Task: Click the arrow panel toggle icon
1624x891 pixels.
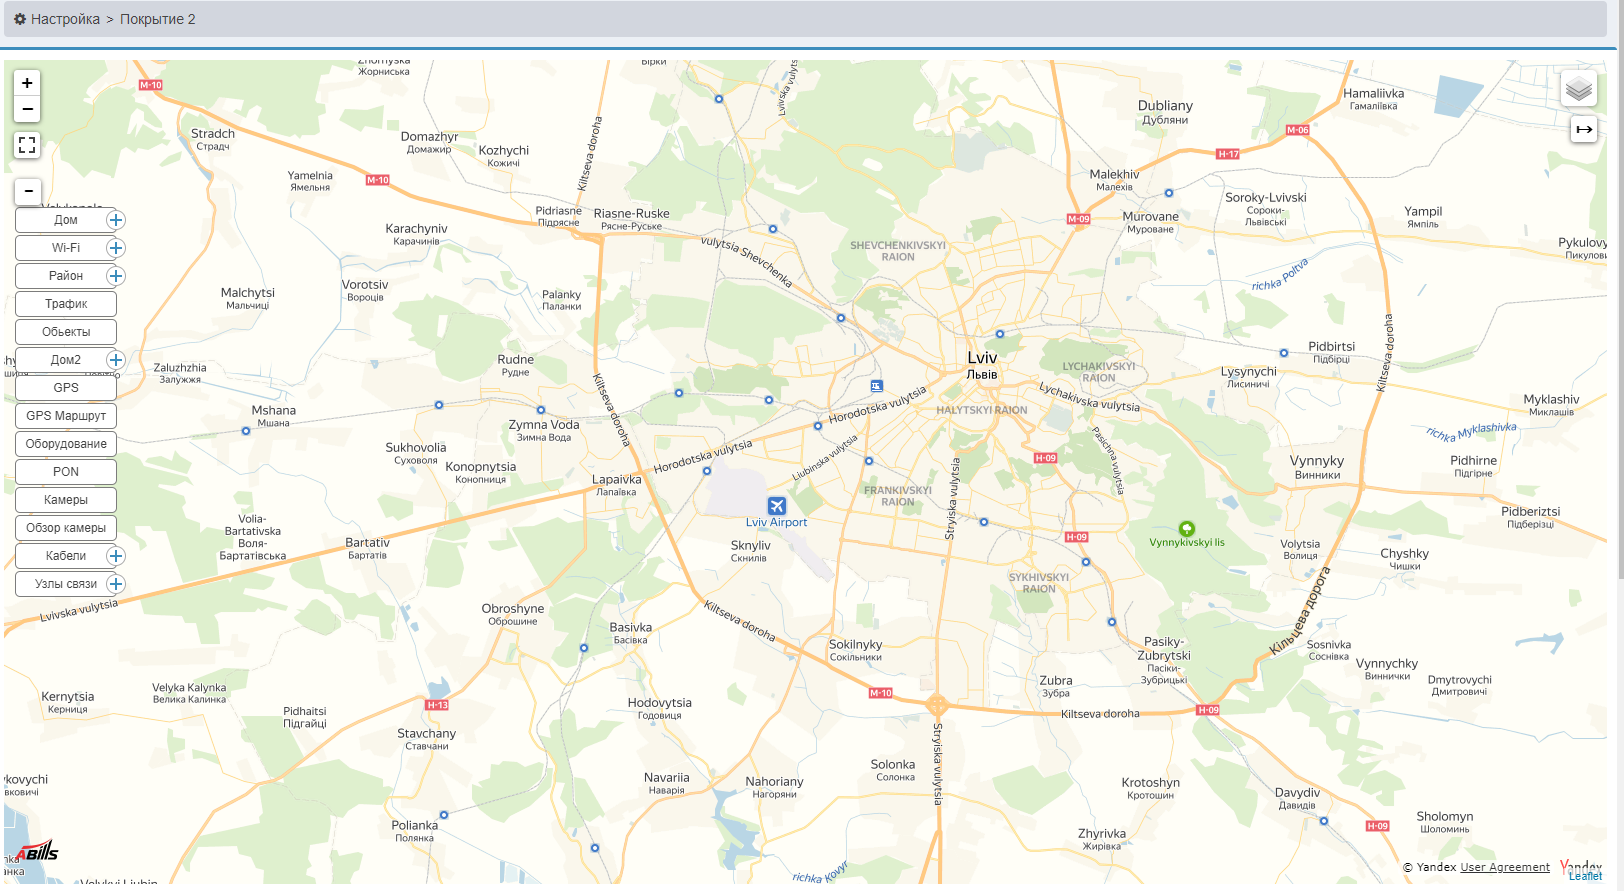Action: [x=1584, y=129]
